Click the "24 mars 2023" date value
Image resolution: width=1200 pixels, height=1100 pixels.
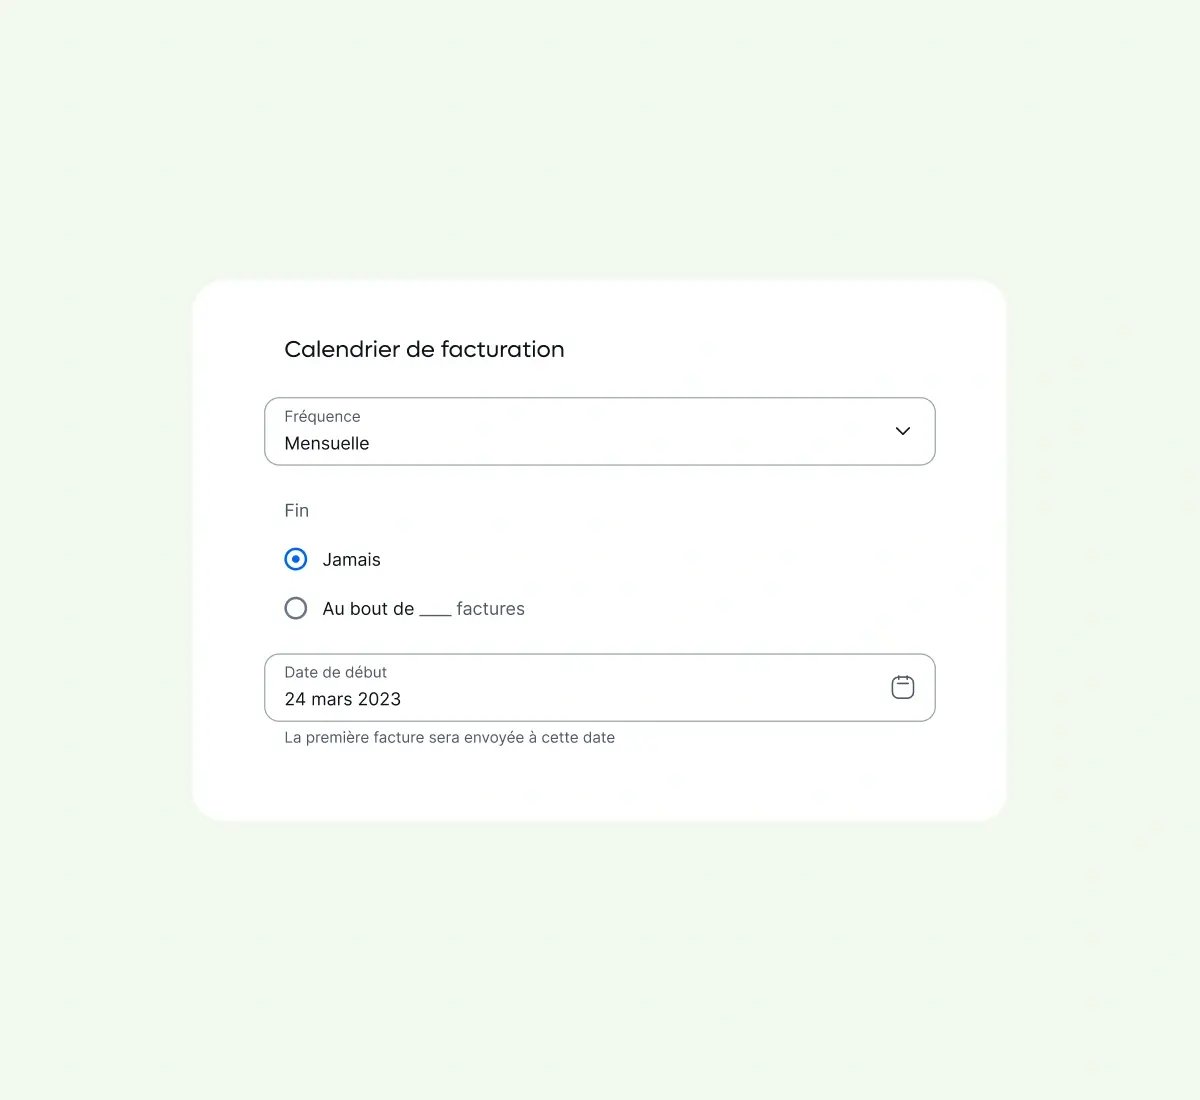click(342, 699)
